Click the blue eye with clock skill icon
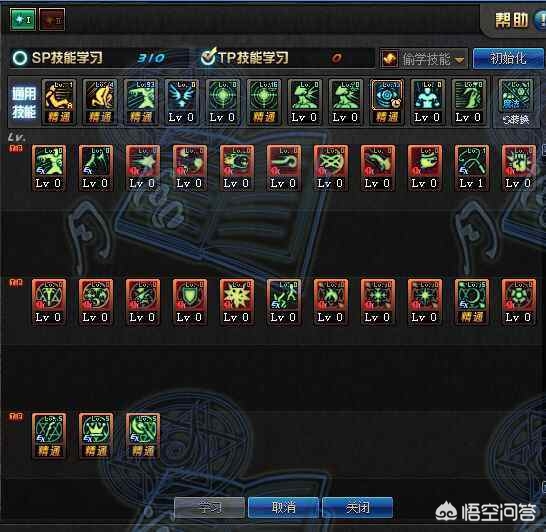This screenshot has height=532, width=546. point(387,101)
